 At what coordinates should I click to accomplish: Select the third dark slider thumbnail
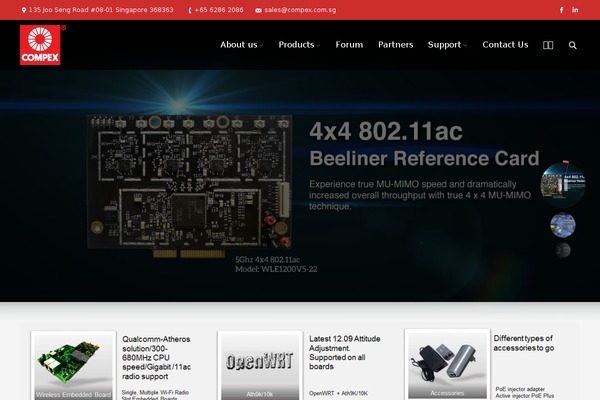point(563,250)
